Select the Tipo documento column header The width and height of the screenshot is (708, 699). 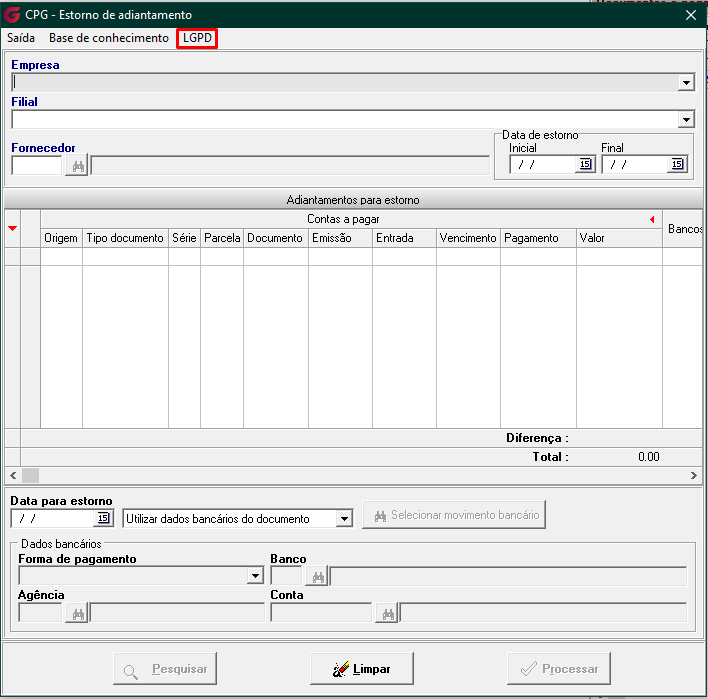point(125,238)
